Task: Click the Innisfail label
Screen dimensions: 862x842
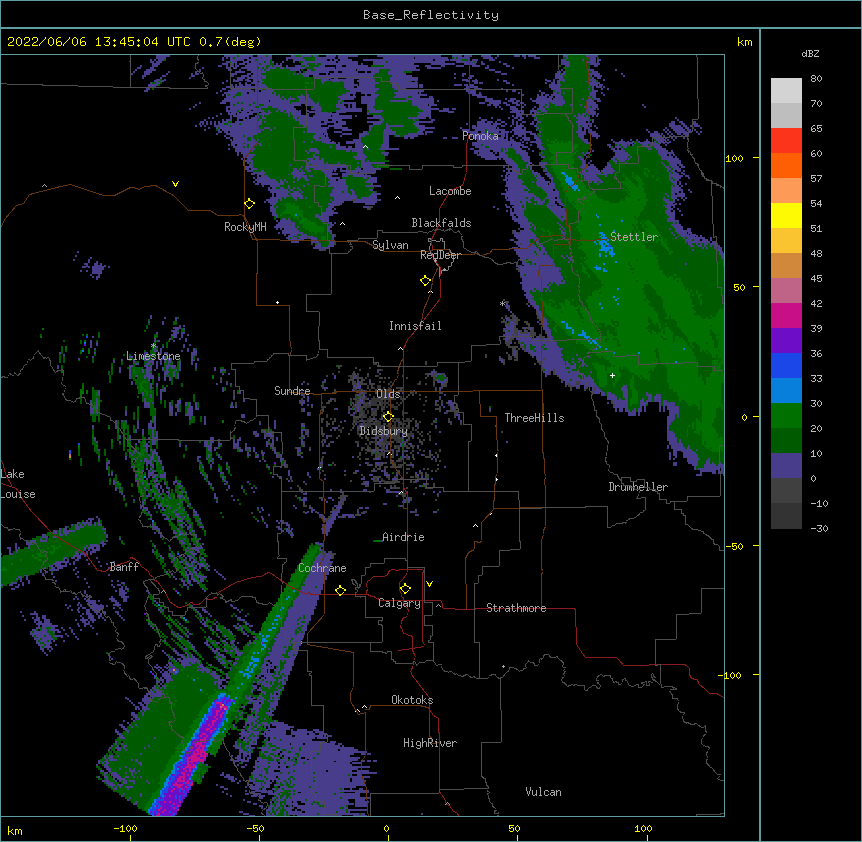Action: pyautogui.click(x=415, y=326)
